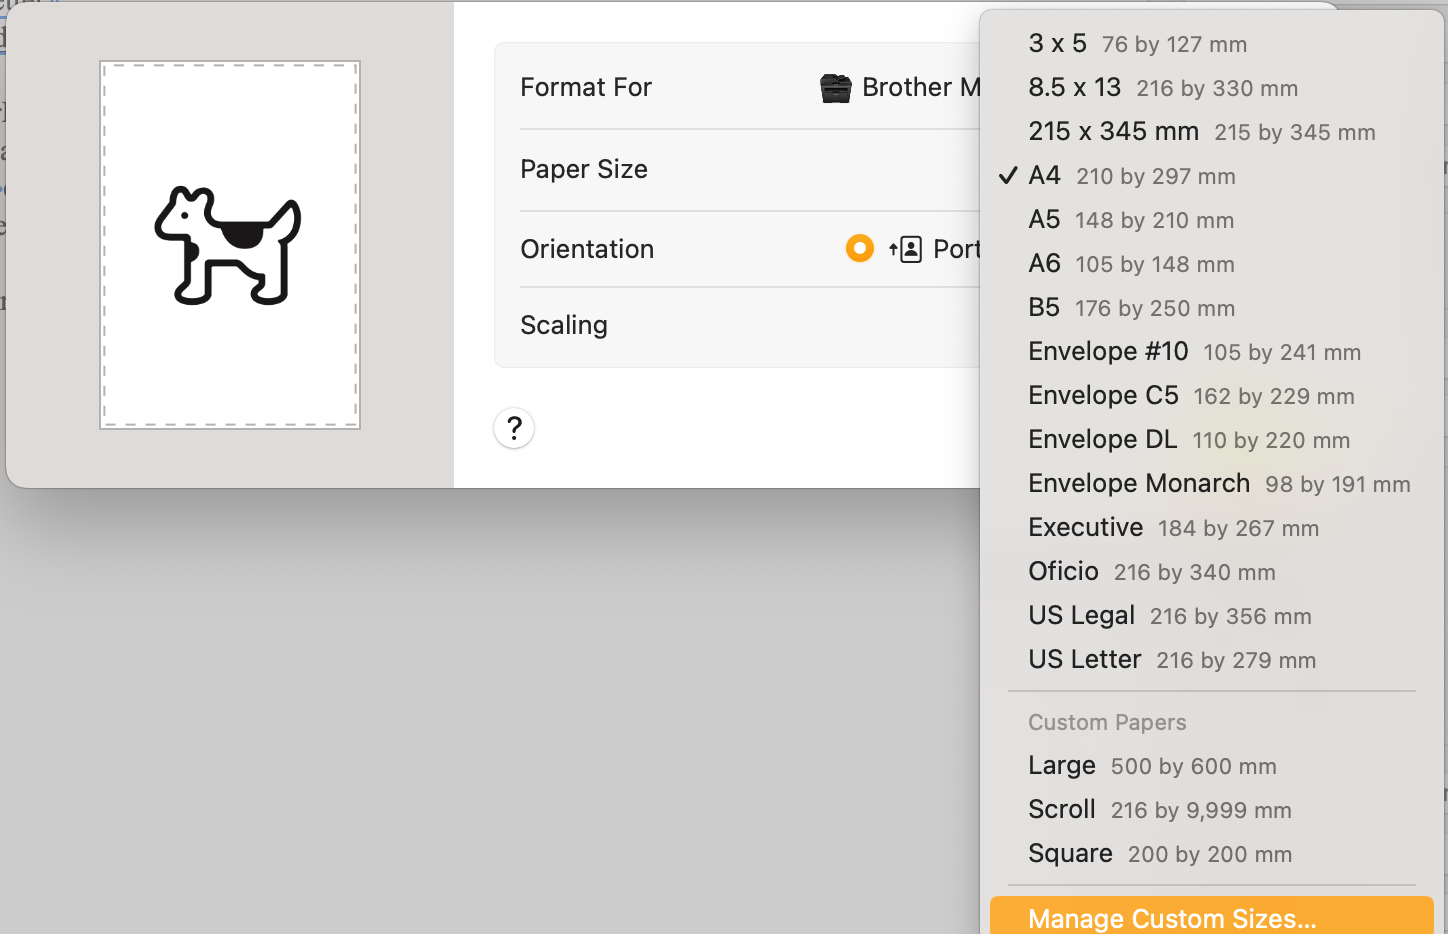
Task: Pick US Letter paper size
Action: pyautogui.click(x=1212, y=660)
